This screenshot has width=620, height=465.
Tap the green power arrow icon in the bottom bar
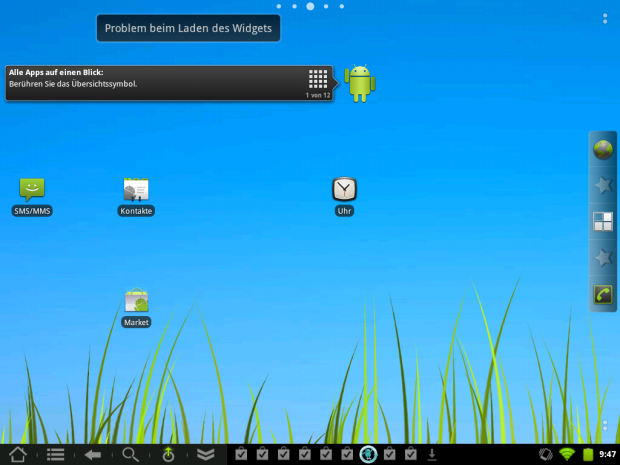(168, 455)
